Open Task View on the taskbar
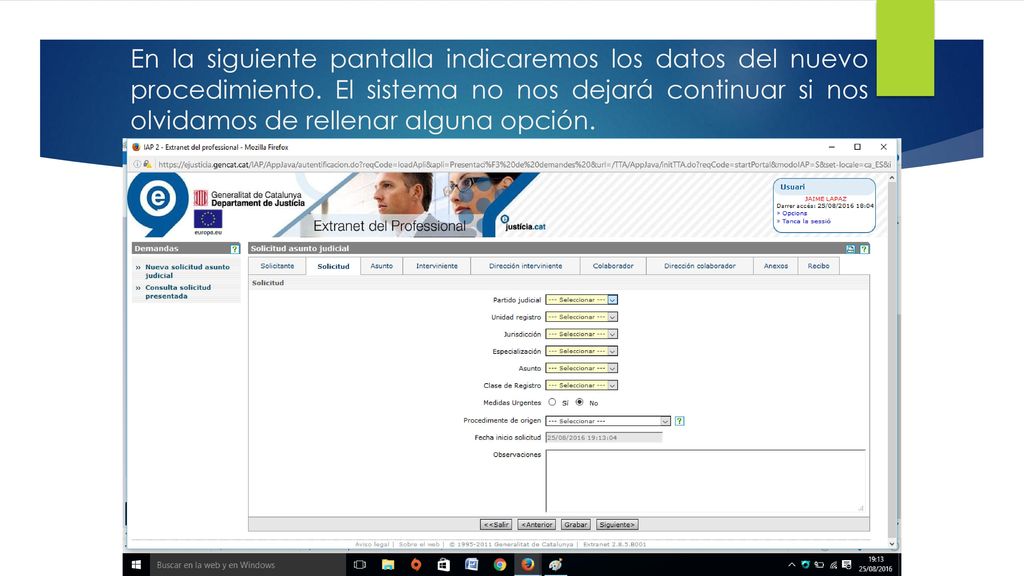The width and height of the screenshot is (1024, 576). tap(360, 565)
